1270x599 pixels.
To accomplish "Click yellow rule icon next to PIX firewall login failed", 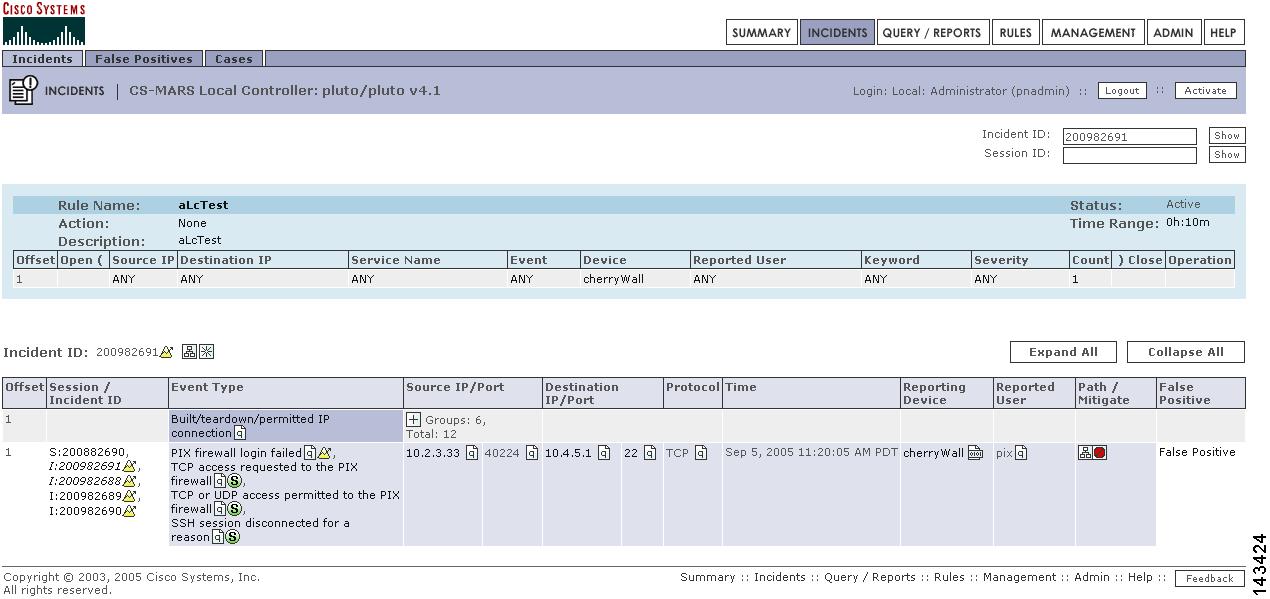I will point(324,453).
